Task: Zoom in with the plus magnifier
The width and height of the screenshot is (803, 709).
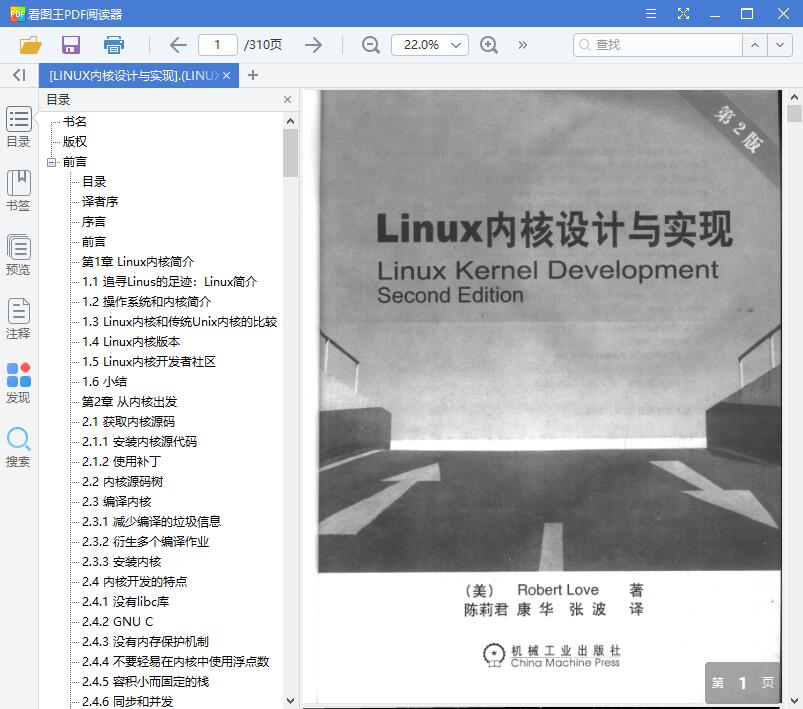Action: 489,45
